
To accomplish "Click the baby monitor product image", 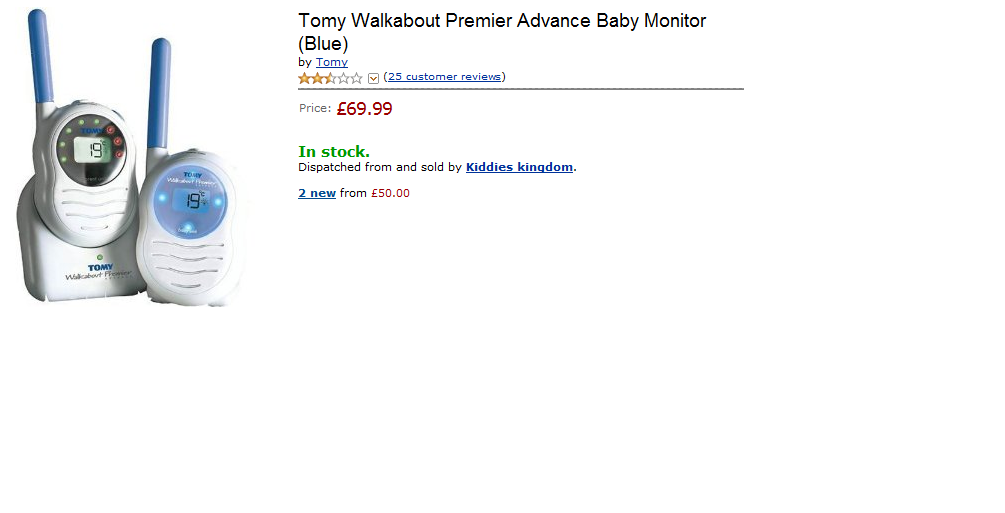I will (130, 160).
